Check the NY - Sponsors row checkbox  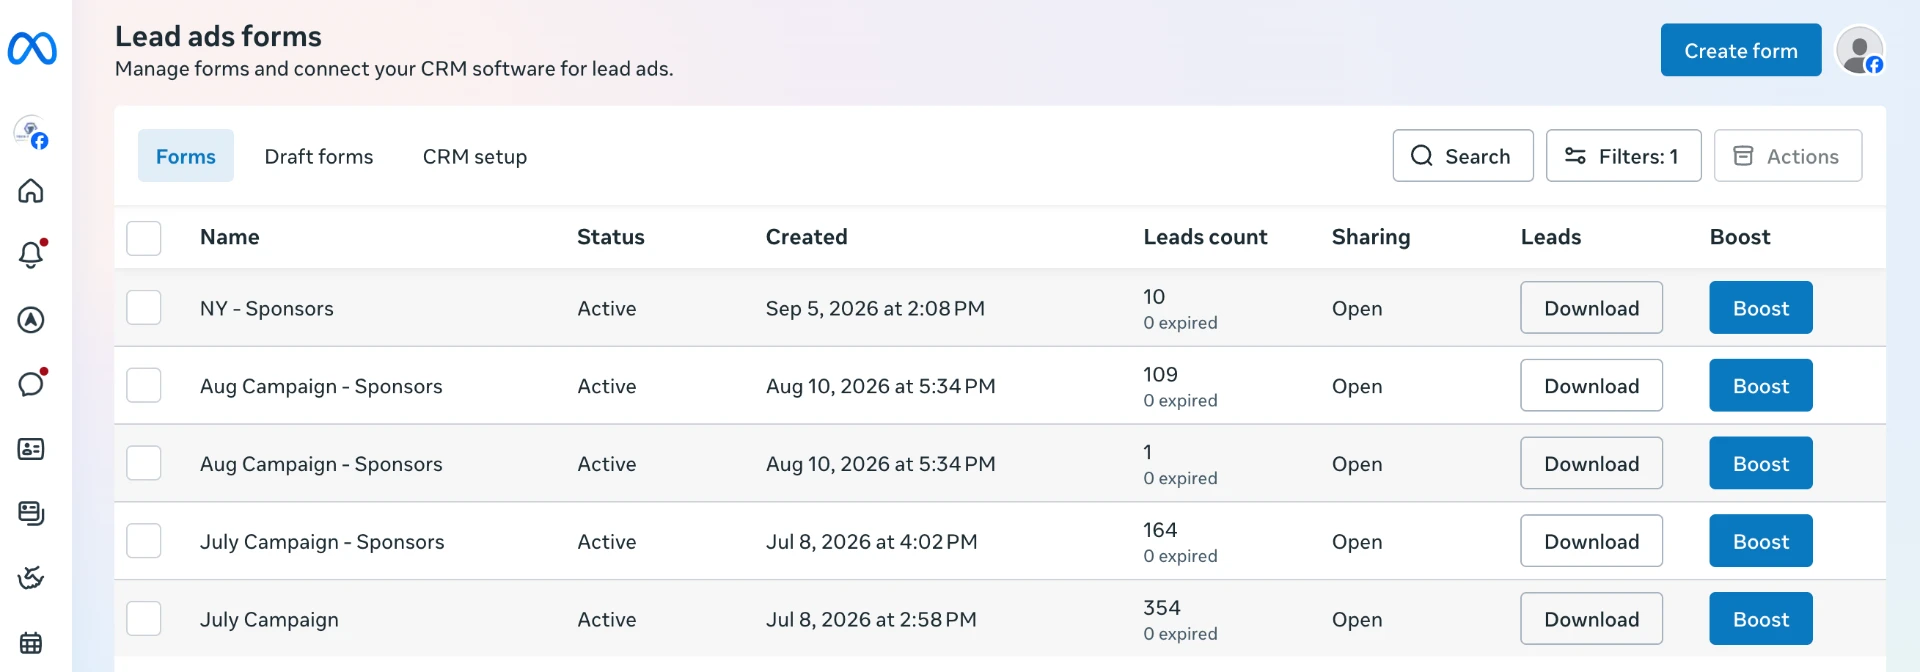coord(144,308)
